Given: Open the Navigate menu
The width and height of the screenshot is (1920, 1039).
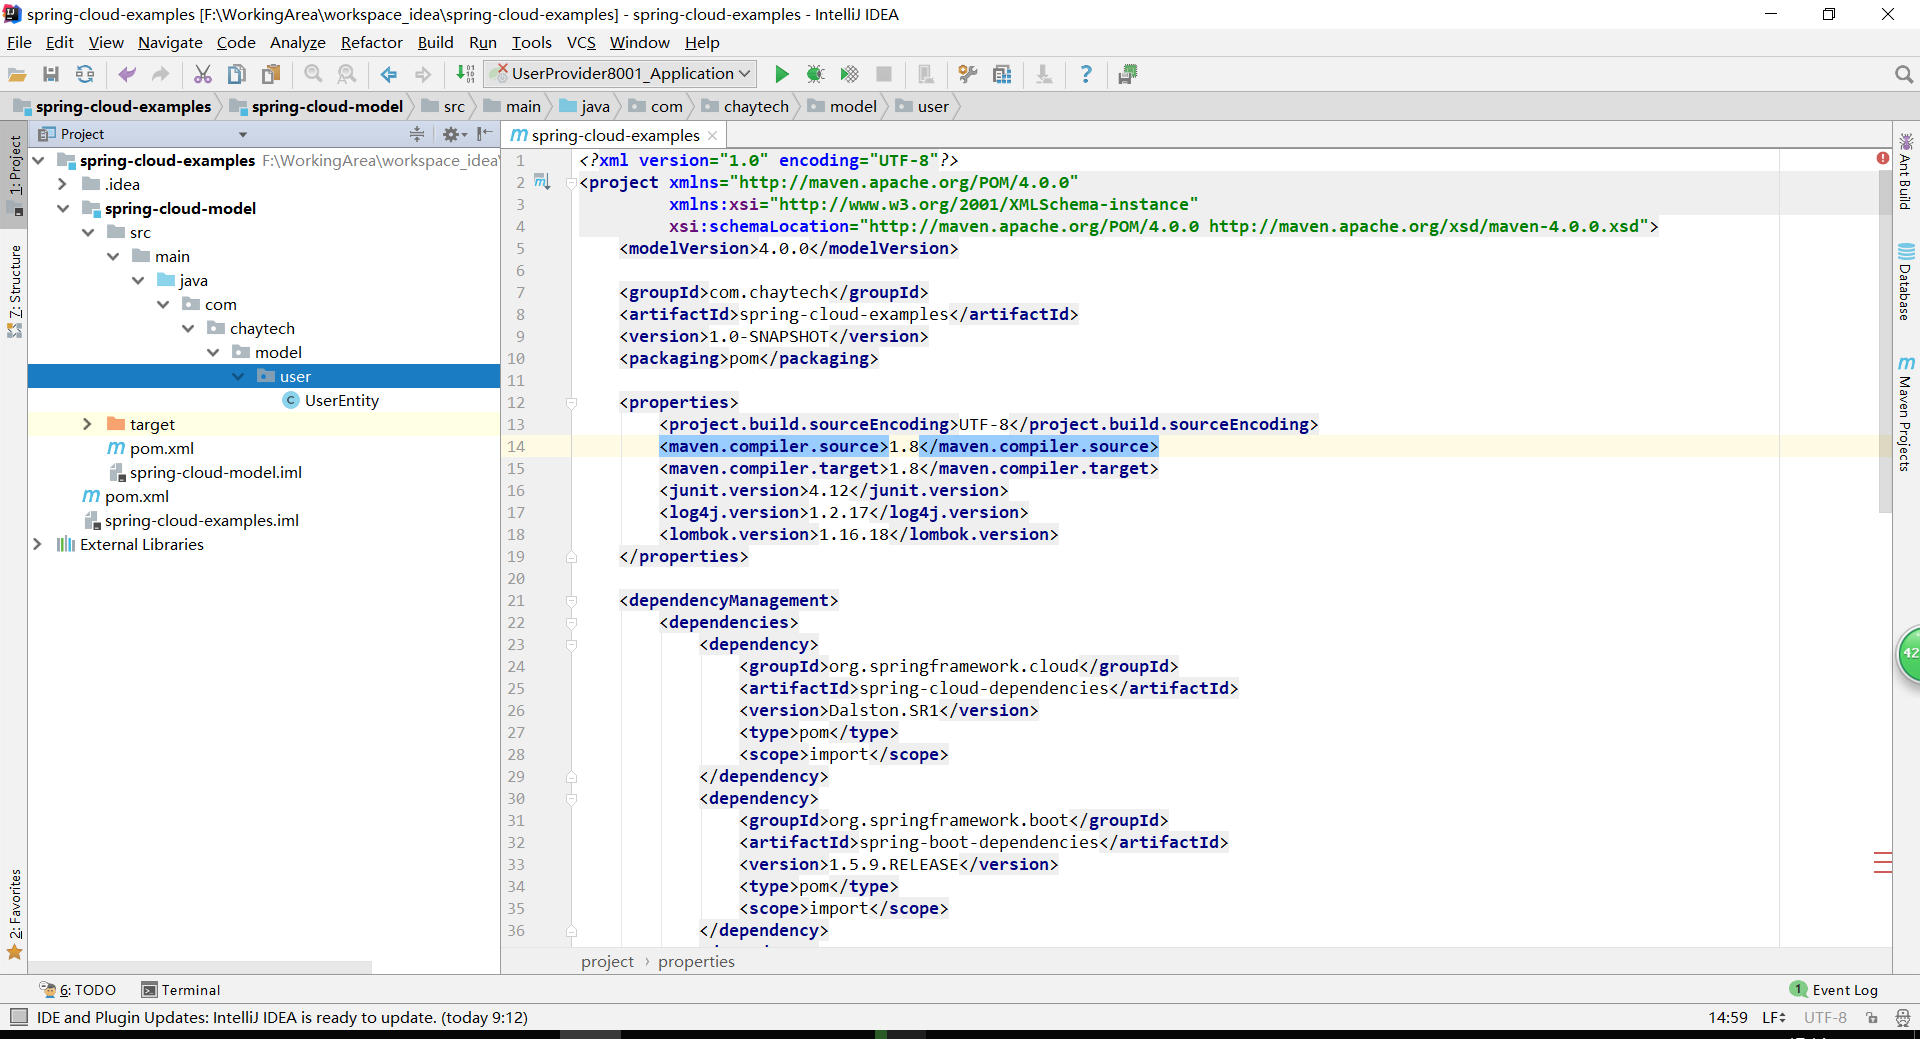Looking at the screenshot, I should (x=170, y=42).
